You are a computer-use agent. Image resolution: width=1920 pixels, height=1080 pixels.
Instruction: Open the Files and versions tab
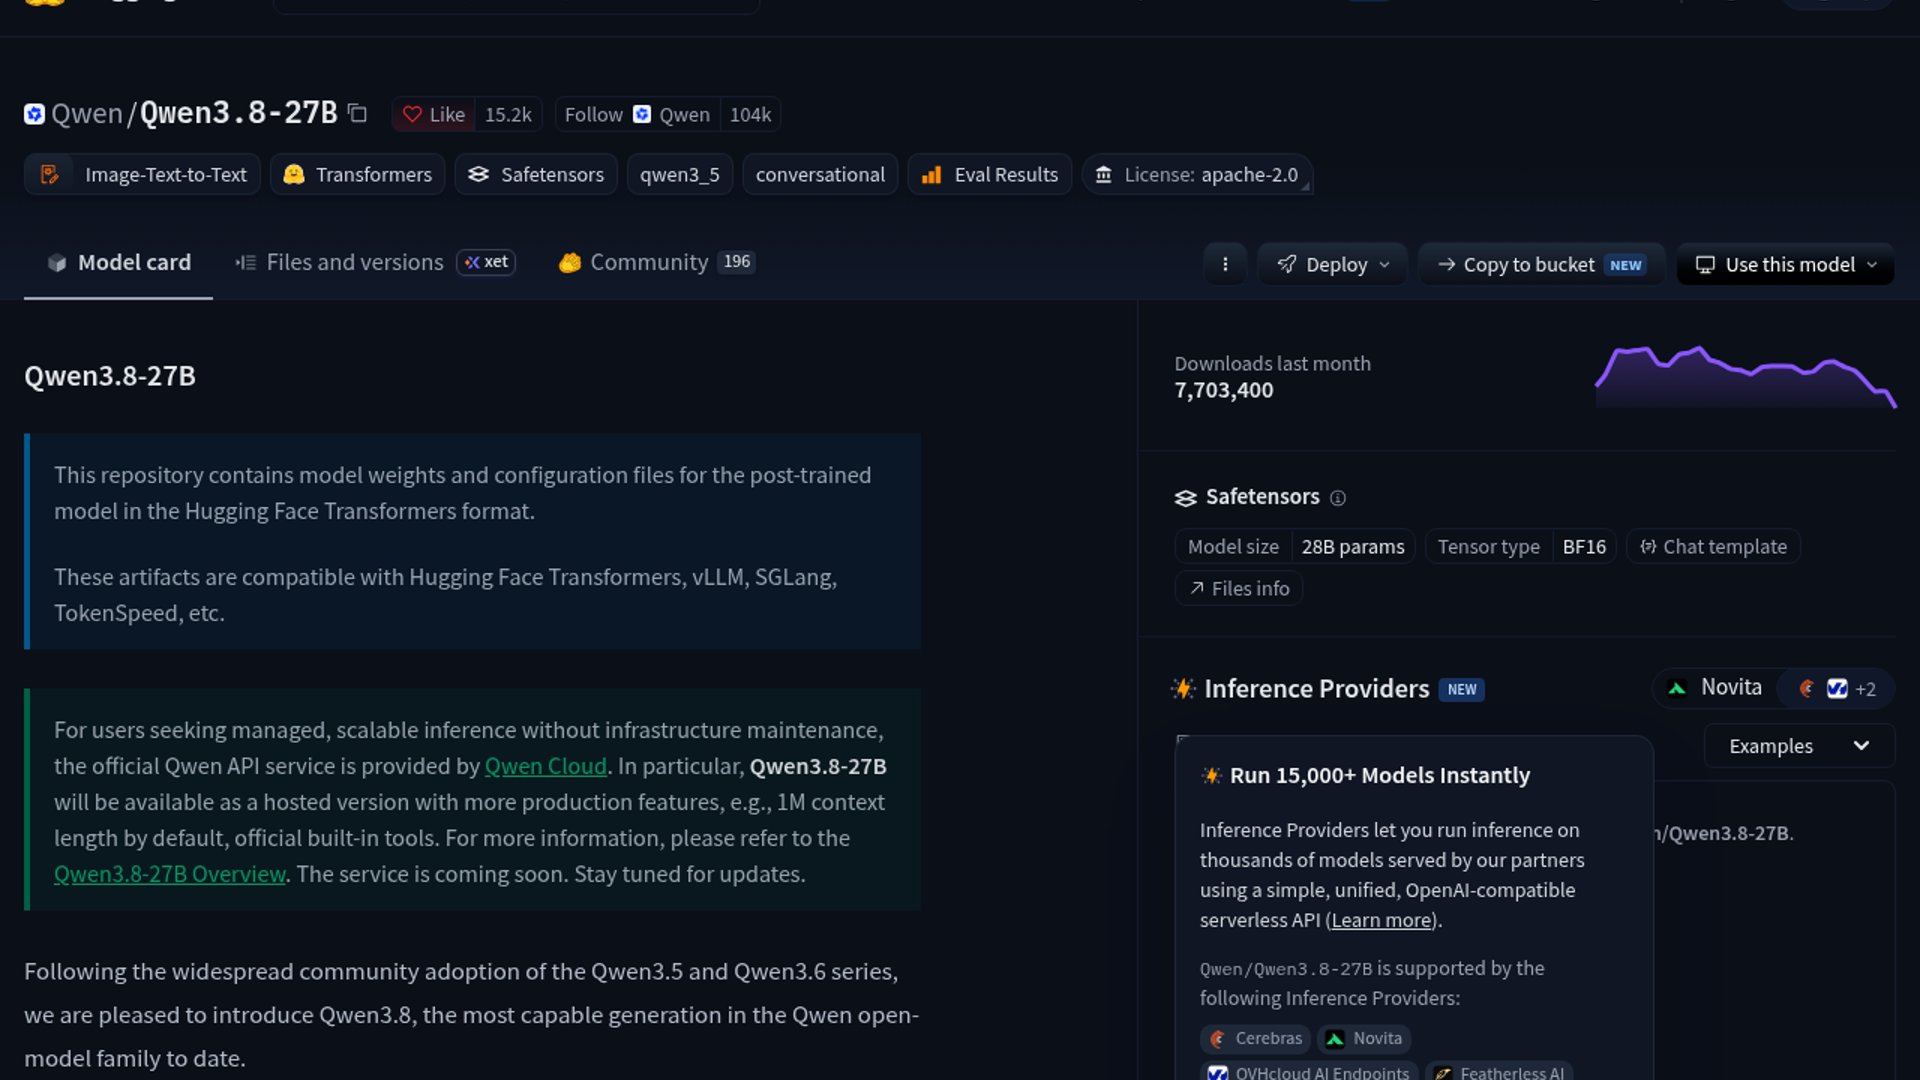coord(375,262)
